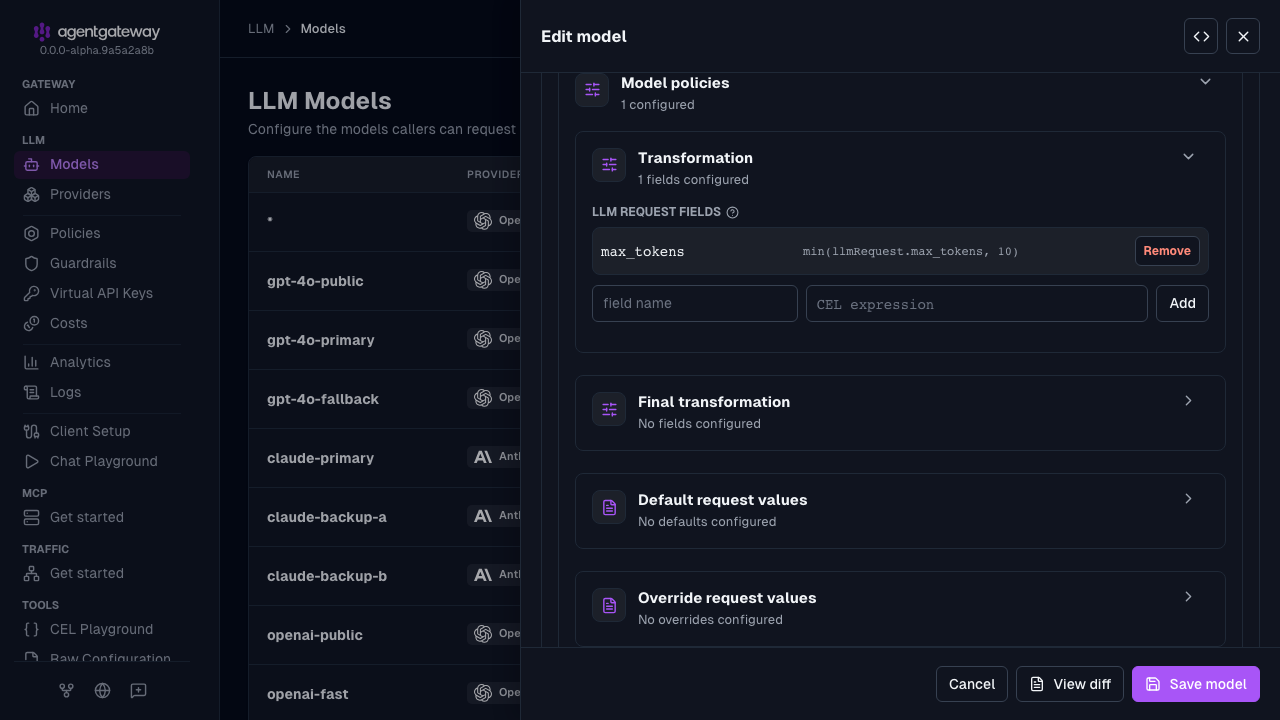Select the gpt-4o-fallback model row
1280x720 pixels.
click(x=384, y=399)
